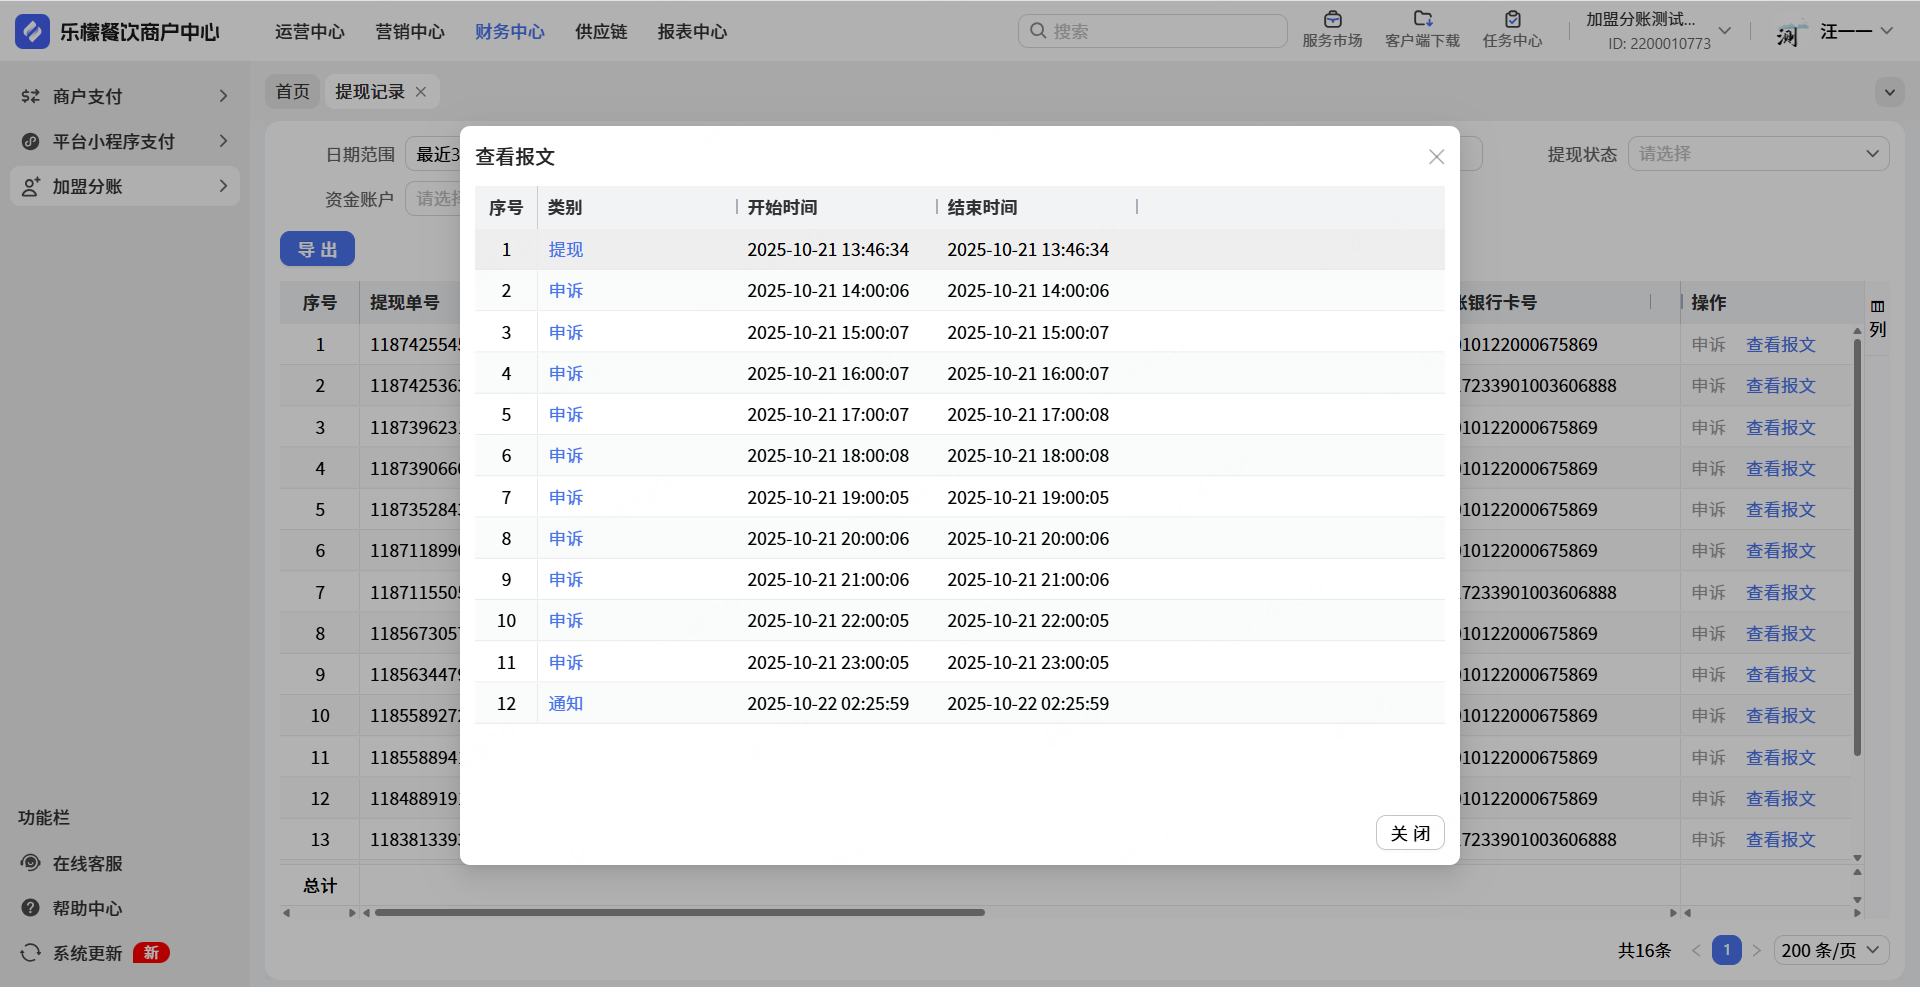Switch to the 首页 tab
This screenshot has width=1920, height=987.
coord(293,92)
